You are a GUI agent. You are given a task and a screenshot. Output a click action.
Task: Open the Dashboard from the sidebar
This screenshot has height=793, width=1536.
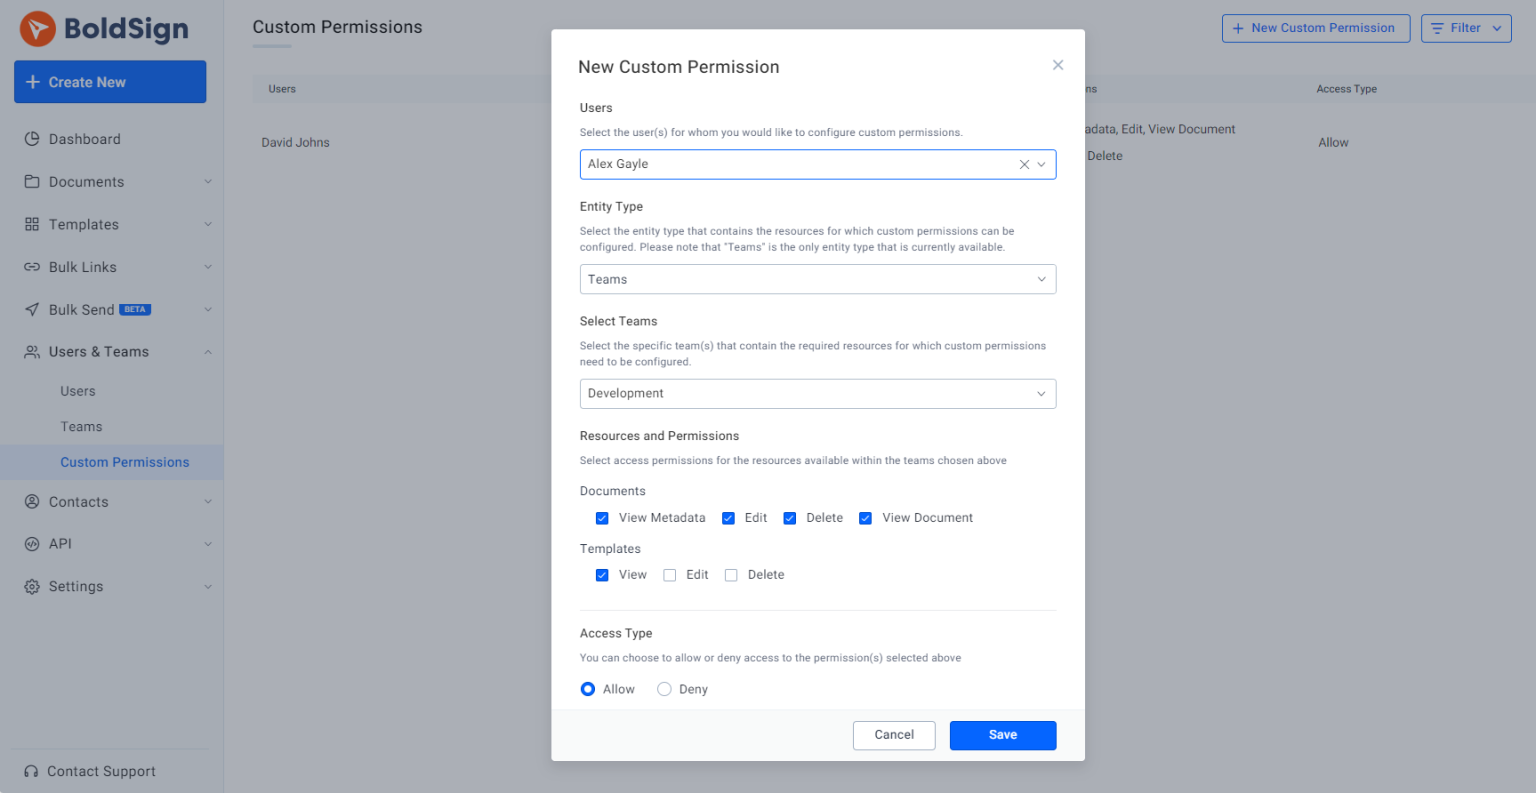31,139
